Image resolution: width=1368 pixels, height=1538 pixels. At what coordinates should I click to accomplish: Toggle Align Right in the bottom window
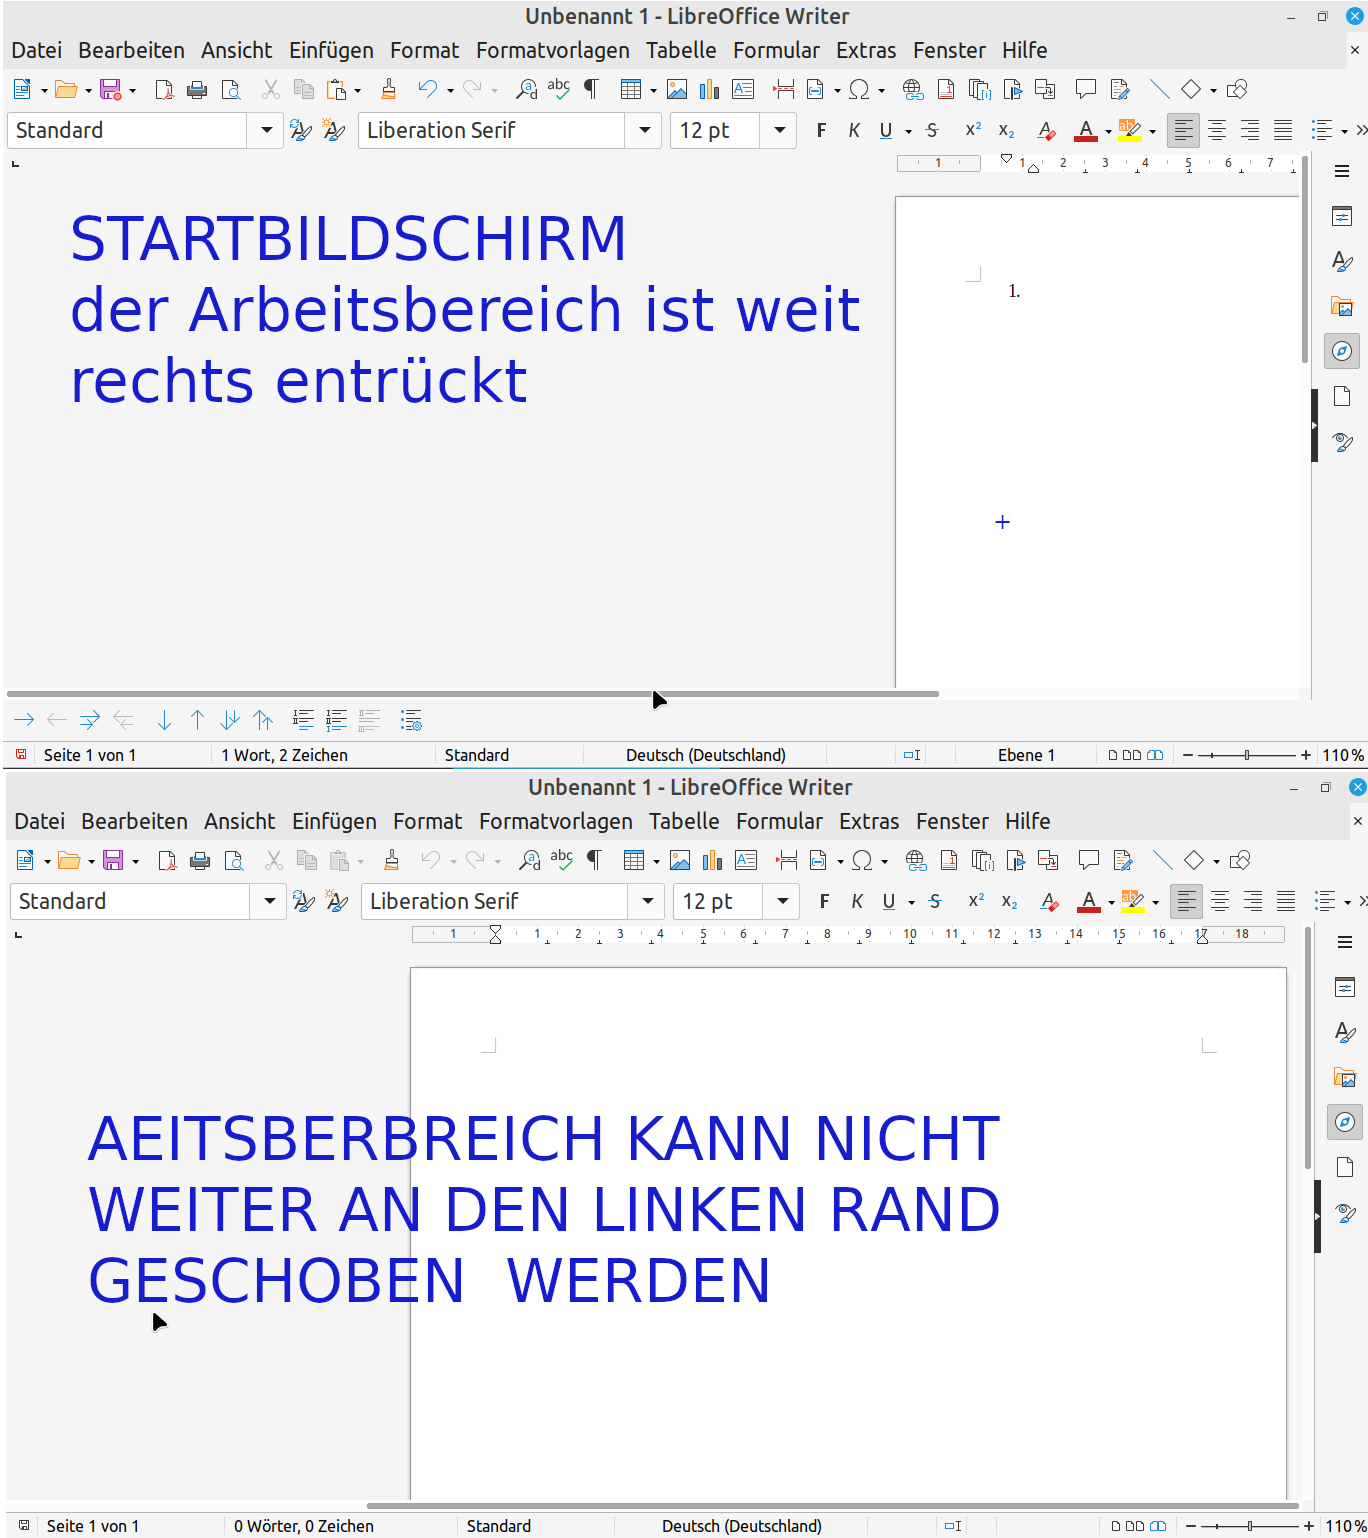coord(1253,902)
